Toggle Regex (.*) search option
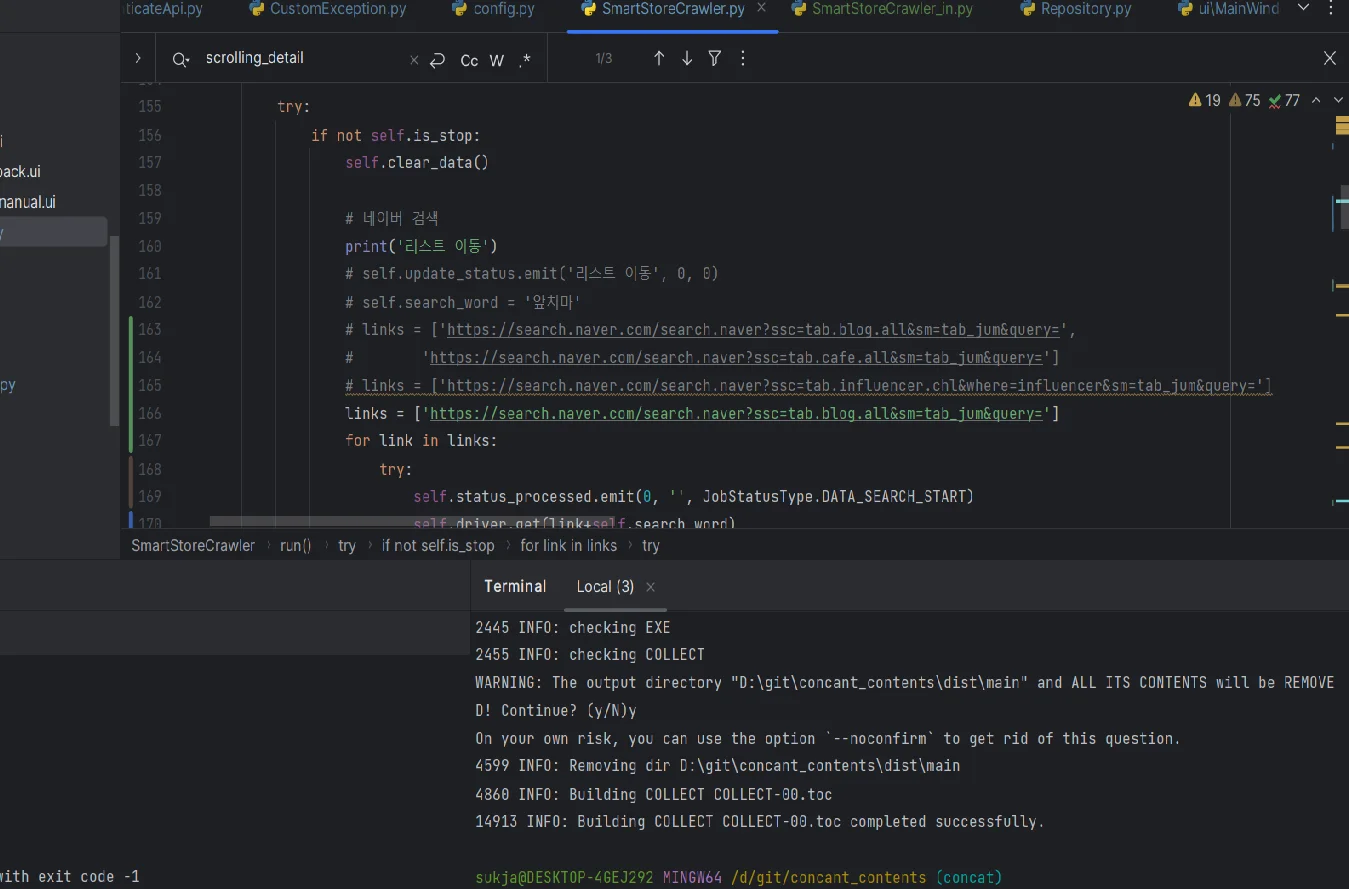1349x889 pixels. click(x=525, y=60)
